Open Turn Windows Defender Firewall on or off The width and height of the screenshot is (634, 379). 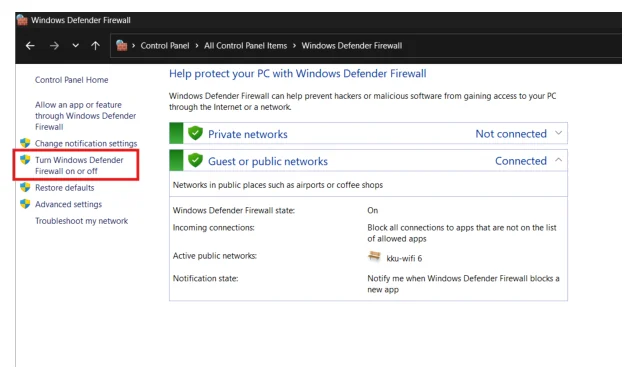(x=79, y=165)
